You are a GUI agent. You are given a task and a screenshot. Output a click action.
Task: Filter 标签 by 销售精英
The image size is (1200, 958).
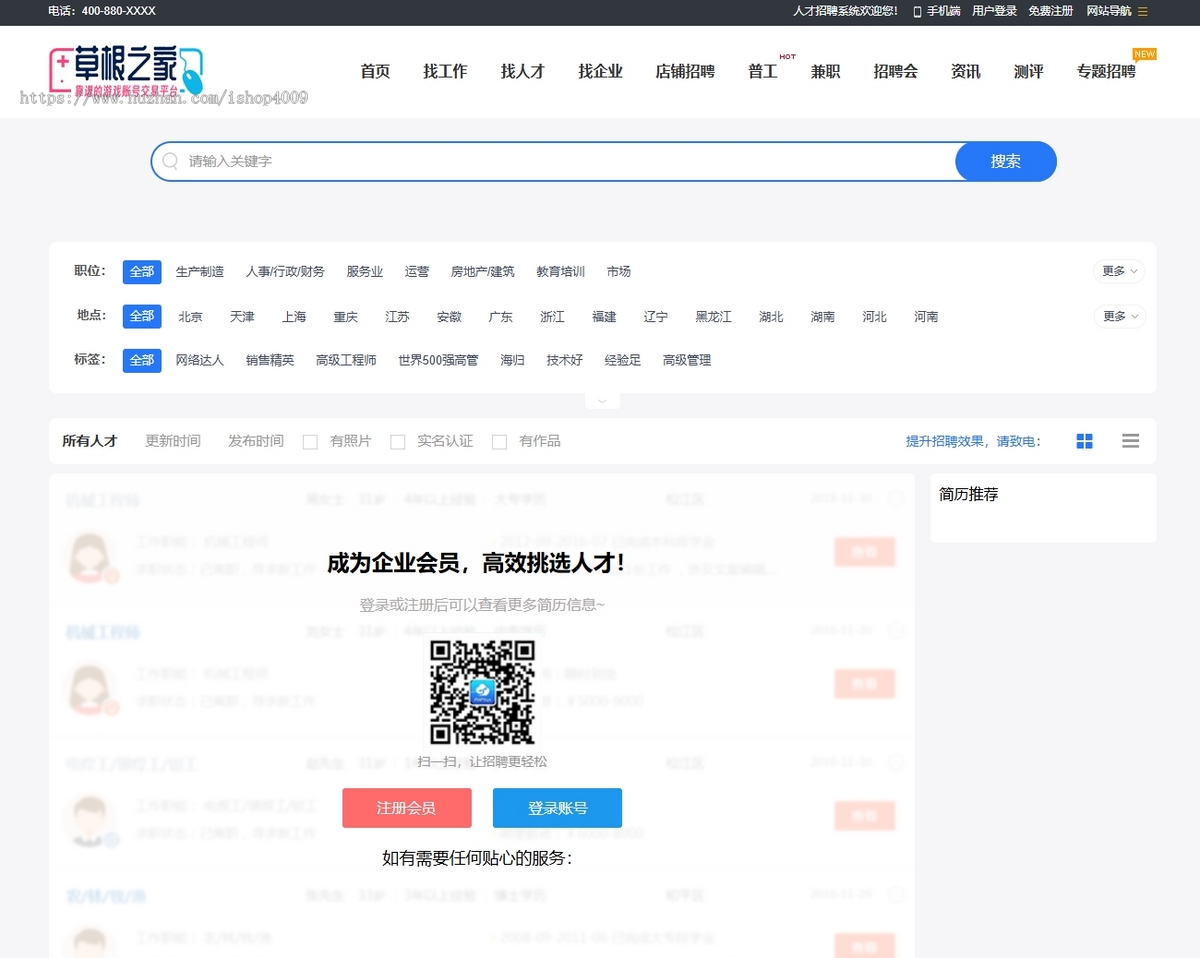tap(270, 360)
